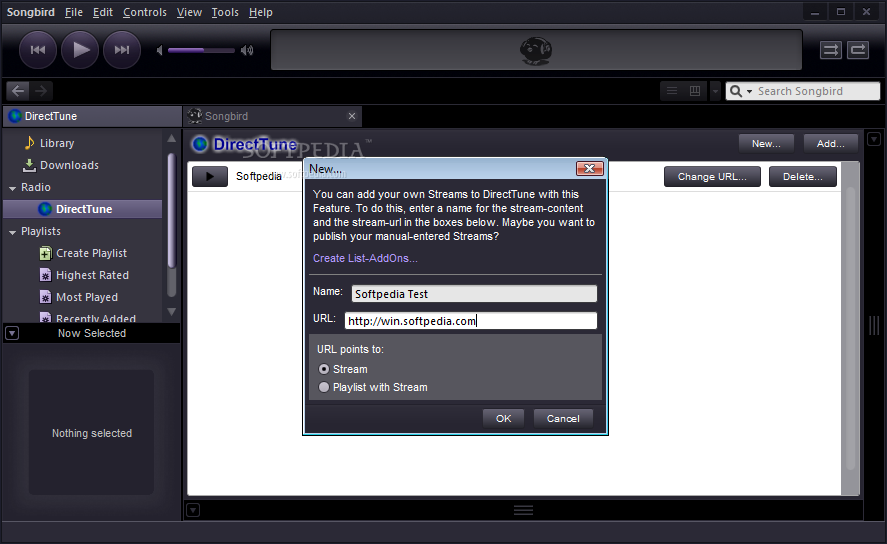Click the Songbird mascot in display area
This screenshot has width=887, height=544.
point(536,51)
